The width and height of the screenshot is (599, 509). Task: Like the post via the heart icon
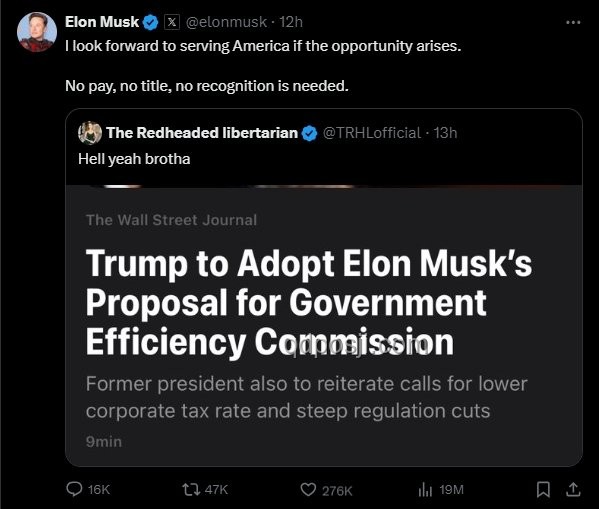[308, 490]
